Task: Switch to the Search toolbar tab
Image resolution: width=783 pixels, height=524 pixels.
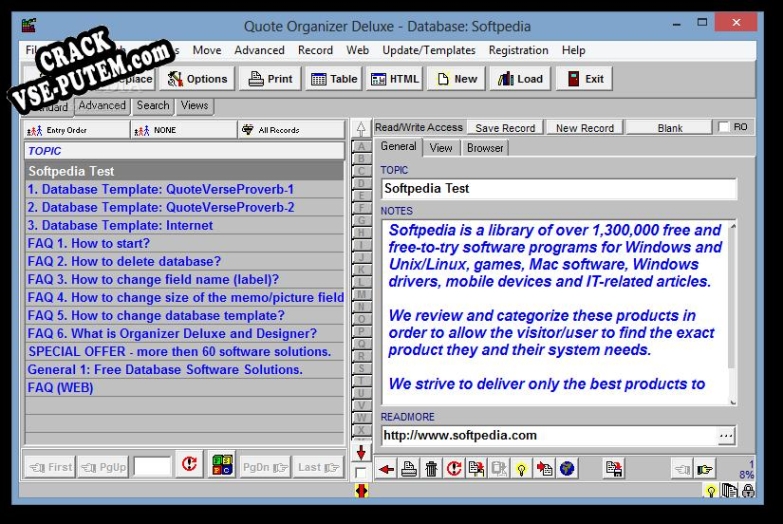Action: (x=153, y=105)
